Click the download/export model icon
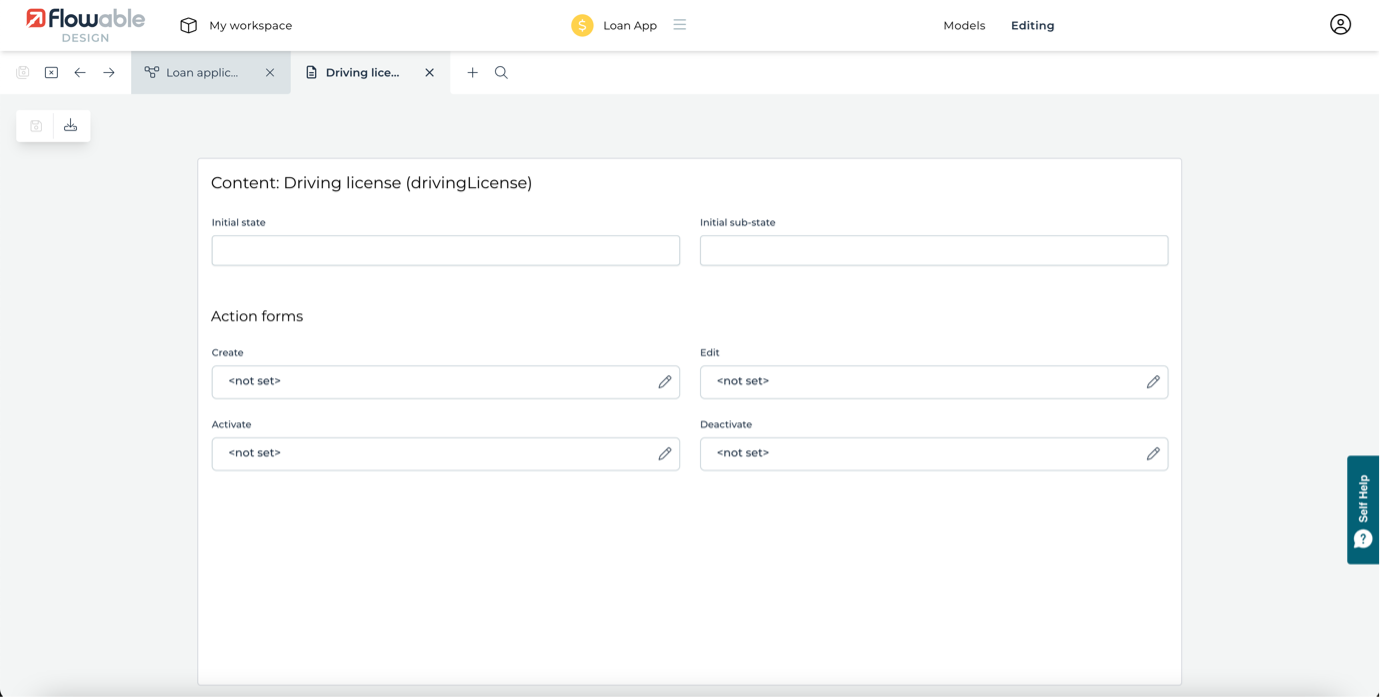 [71, 126]
